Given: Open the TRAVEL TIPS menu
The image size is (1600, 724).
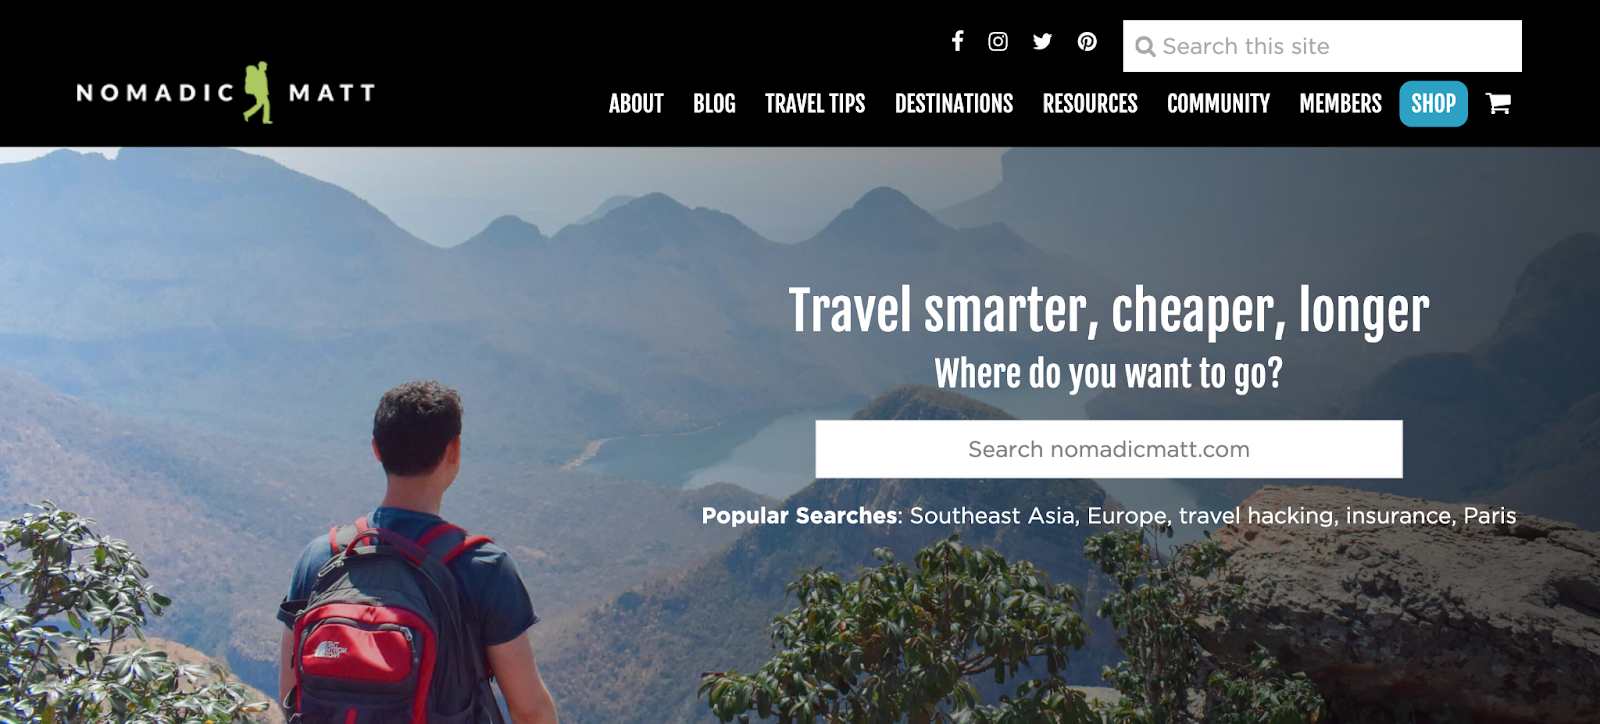Looking at the screenshot, I should (815, 103).
